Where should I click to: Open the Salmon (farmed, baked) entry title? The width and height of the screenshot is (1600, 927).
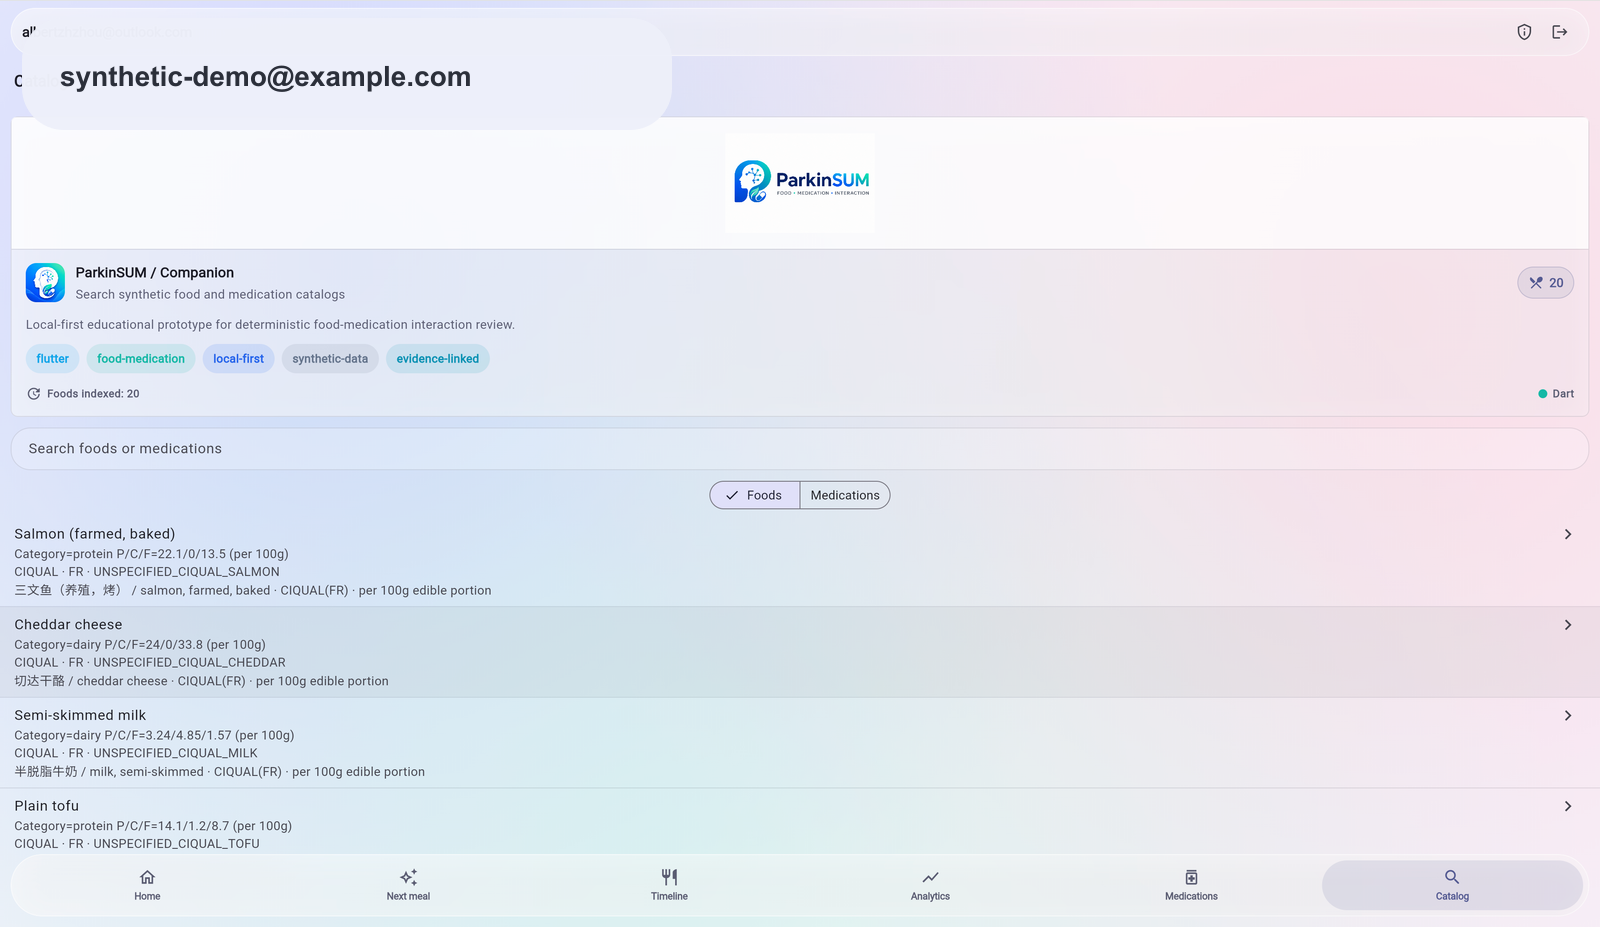coord(95,534)
